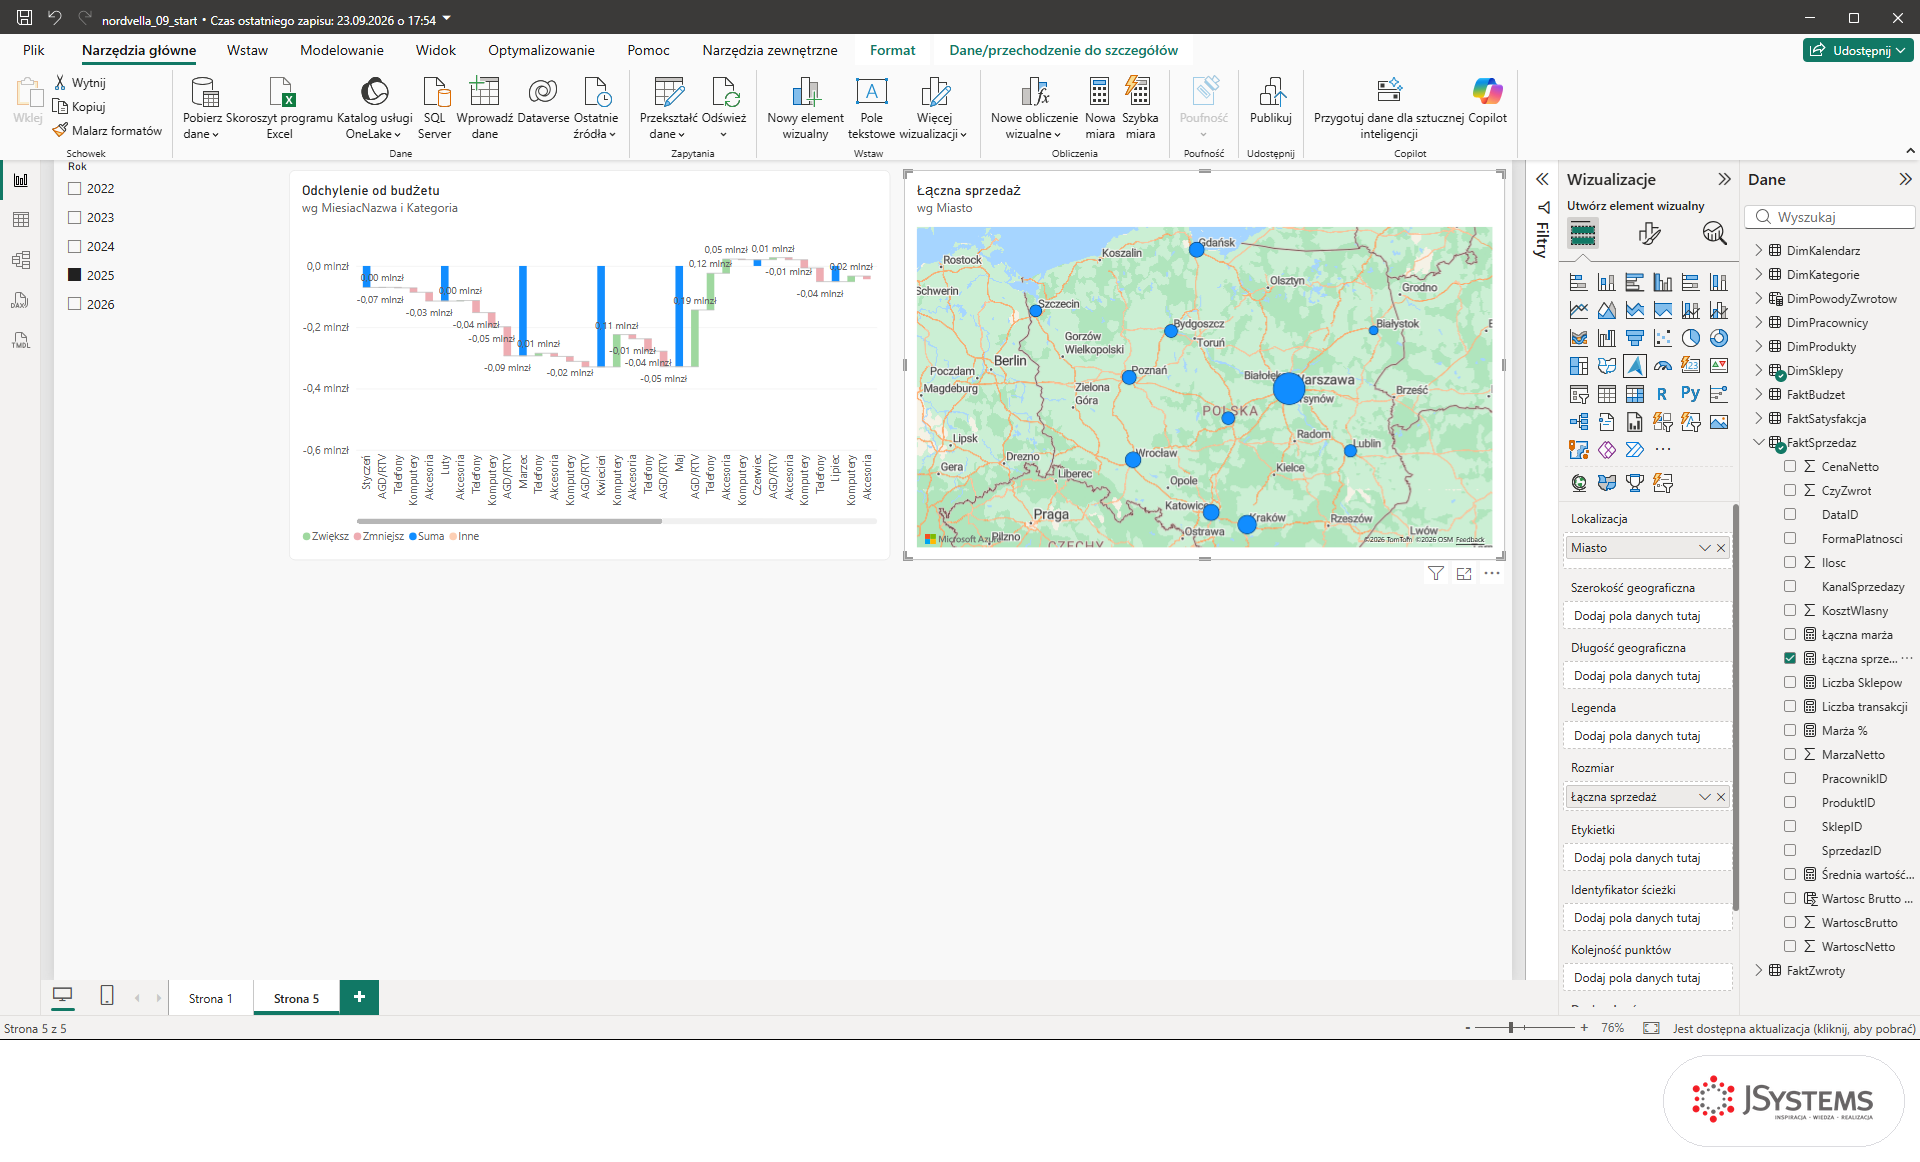
Task: Click Przekształć dane in the ribbon
Action: pyautogui.click(x=668, y=108)
